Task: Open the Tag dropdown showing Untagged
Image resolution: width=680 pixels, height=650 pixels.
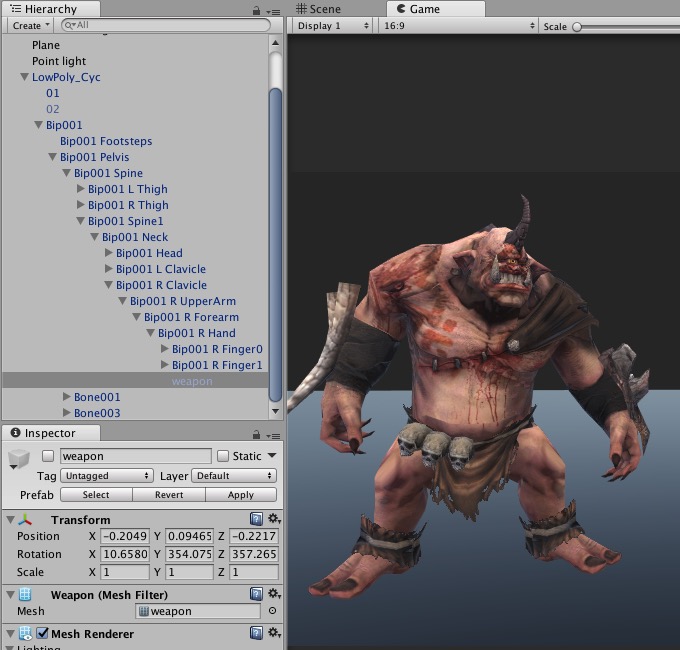Action: click(107, 476)
